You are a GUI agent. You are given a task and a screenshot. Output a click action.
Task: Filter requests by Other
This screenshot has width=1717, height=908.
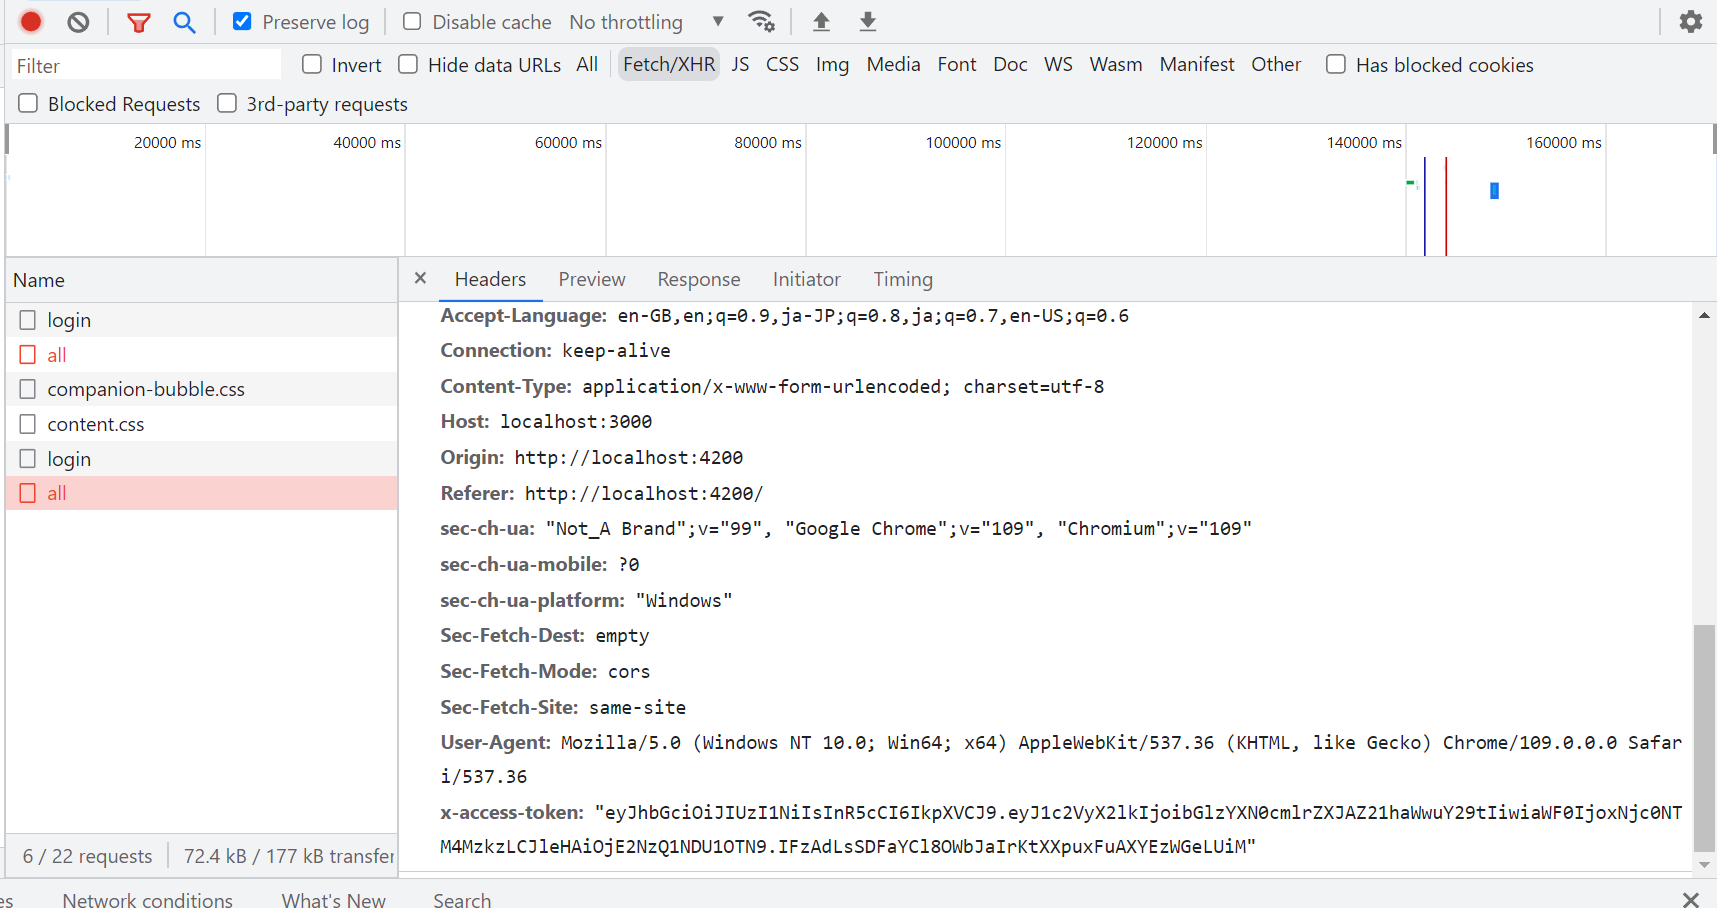tap(1276, 64)
